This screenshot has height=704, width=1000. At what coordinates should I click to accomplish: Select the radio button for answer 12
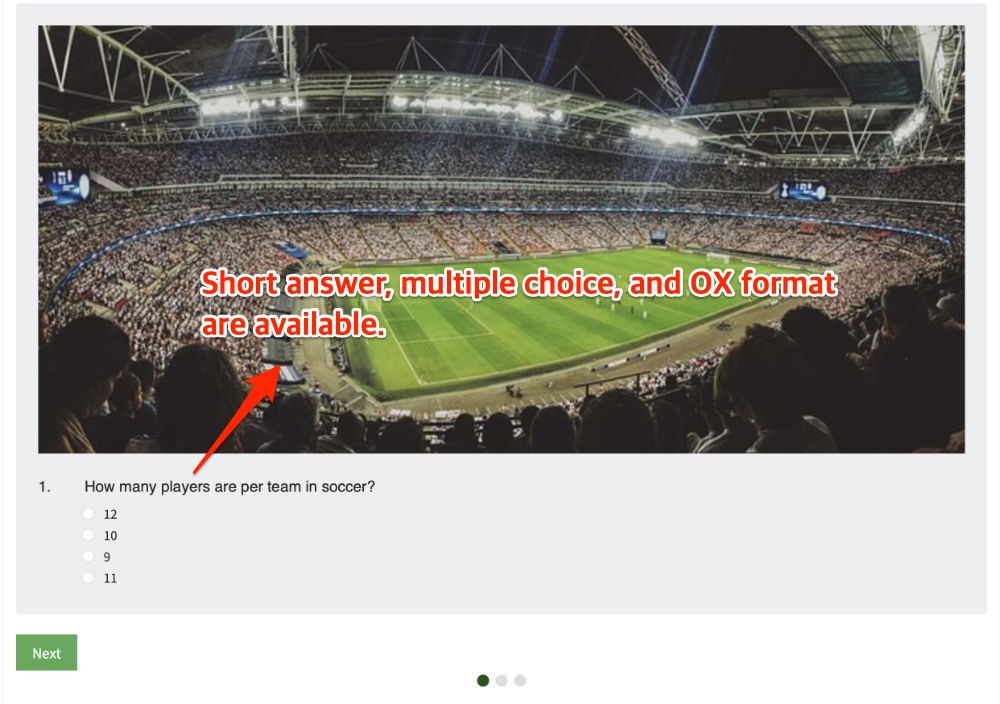[88, 513]
